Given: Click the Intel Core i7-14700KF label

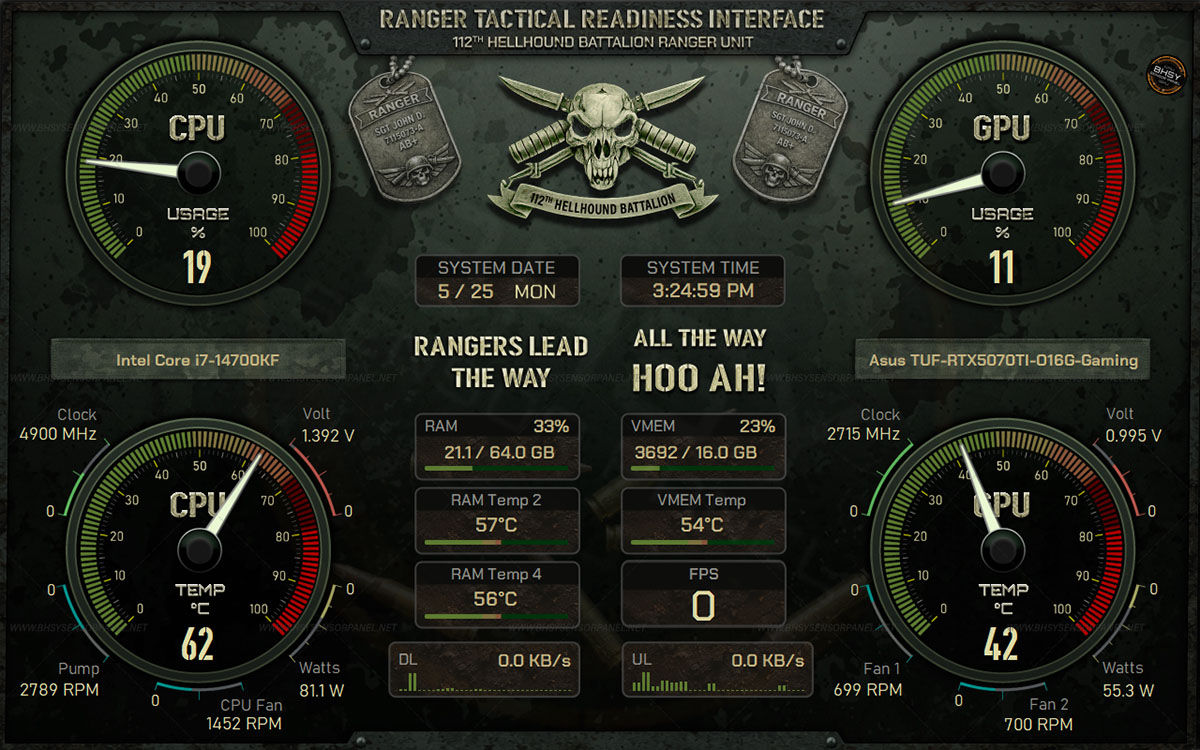Looking at the screenshot, I should [x=198, y=360].
